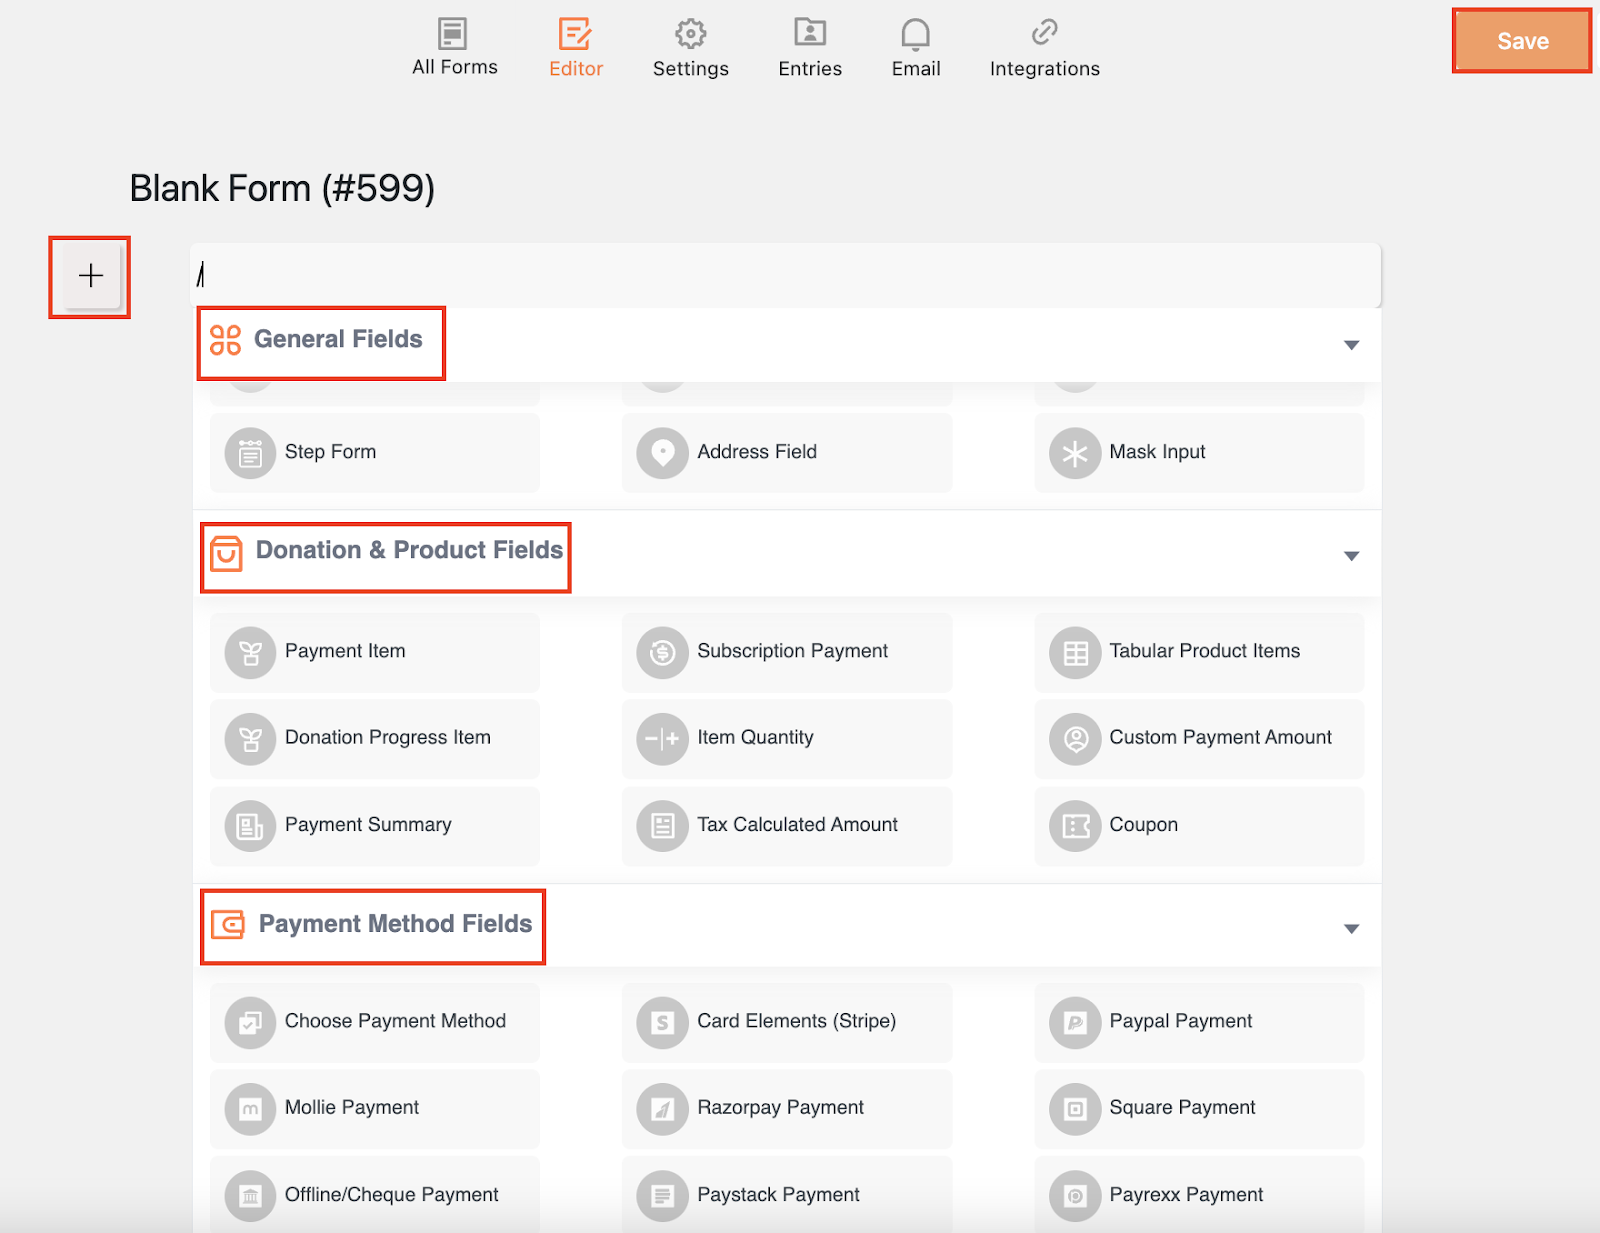Click the Payment Item icon
Viewport: 1600px width, 1233px height.
click(x=250, y=653)
